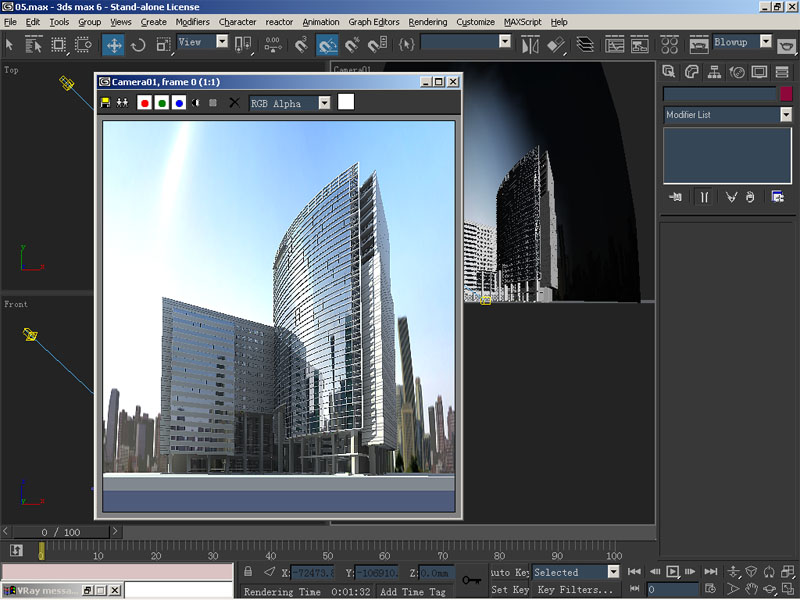Viewport: 800px width, 600px height.
Task: Open the RGB Alpha channel dropdown
Action: [324, 103]
